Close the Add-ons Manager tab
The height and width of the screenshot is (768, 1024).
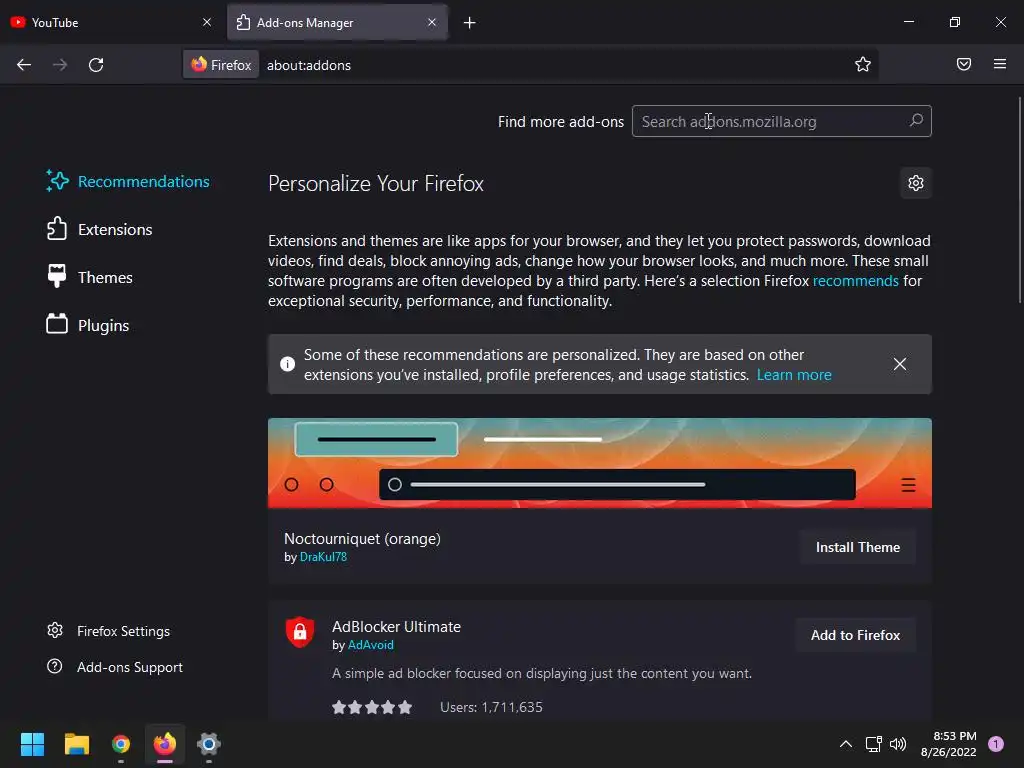coord(432,22)
